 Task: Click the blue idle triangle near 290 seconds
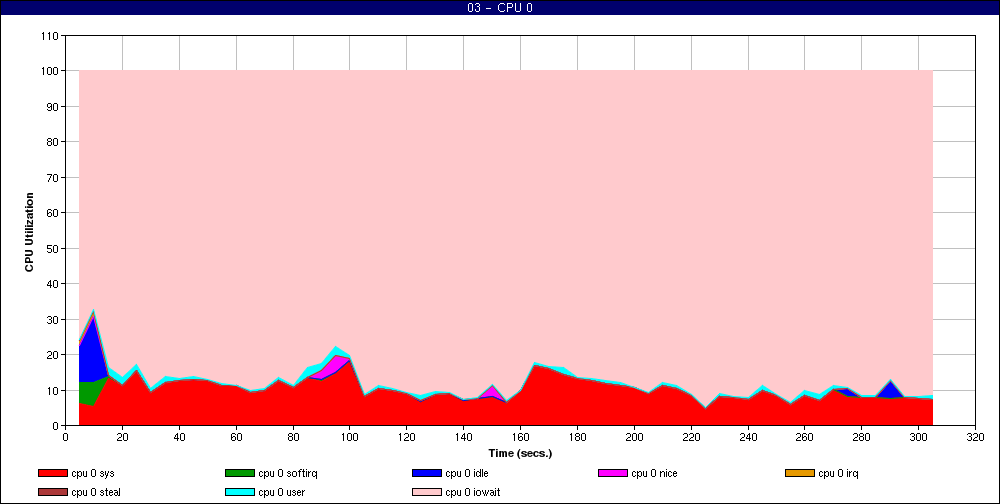pos(890,390)
